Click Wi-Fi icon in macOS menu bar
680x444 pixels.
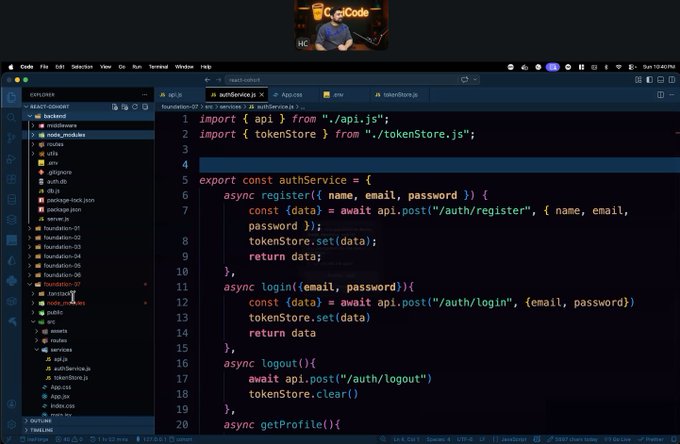(618, 67)
